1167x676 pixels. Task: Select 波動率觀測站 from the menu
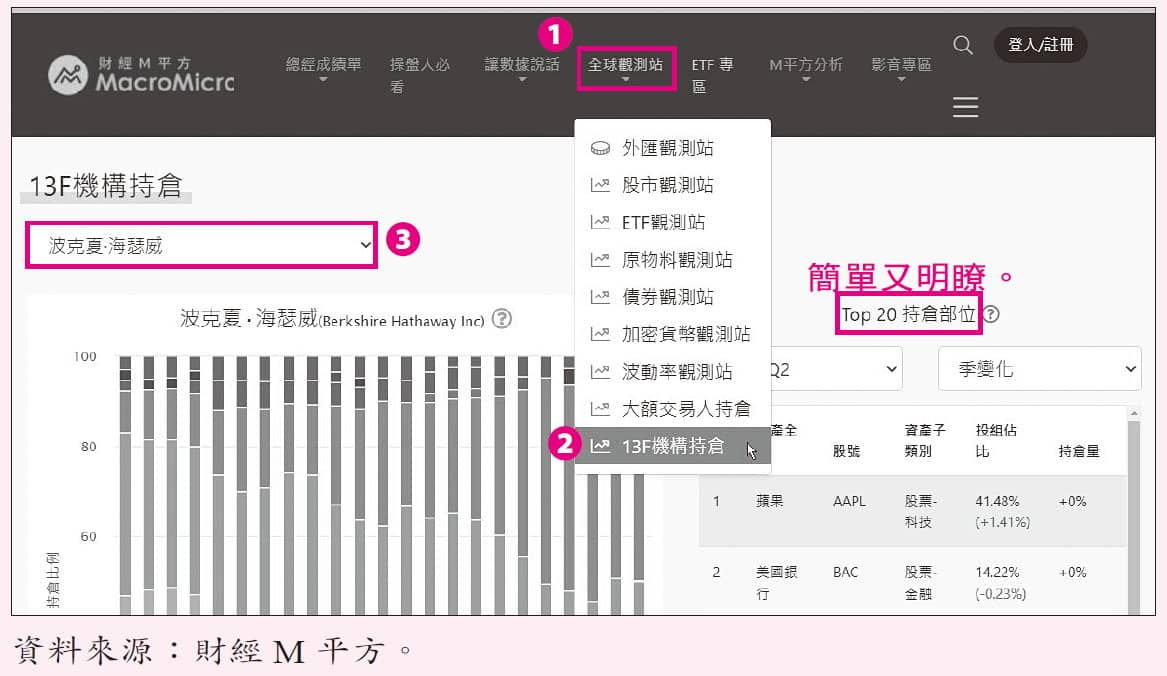[673, 372]
